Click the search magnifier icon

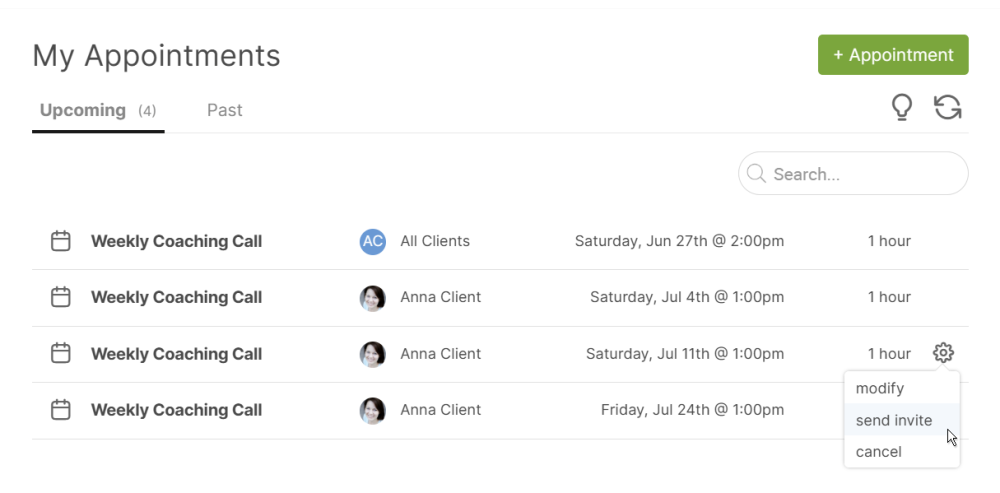pos(756,173)
